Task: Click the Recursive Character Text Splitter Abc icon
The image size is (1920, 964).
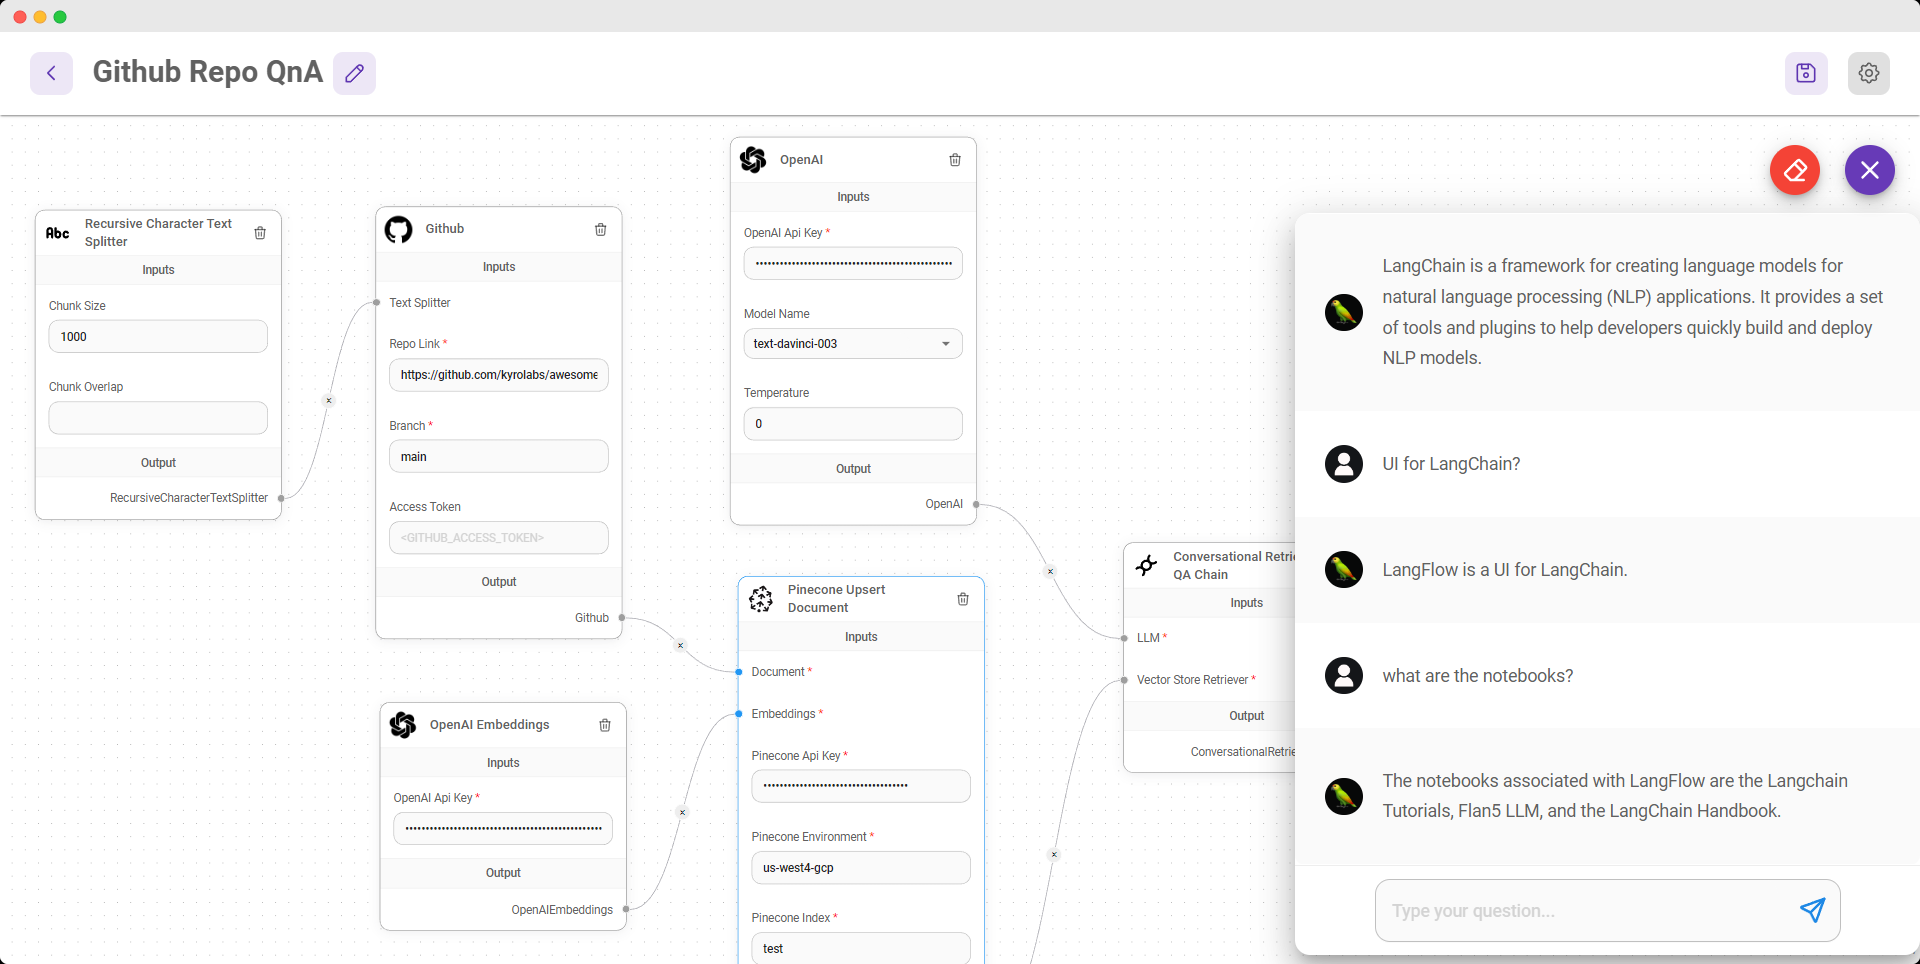Action: tap(58, 233)
